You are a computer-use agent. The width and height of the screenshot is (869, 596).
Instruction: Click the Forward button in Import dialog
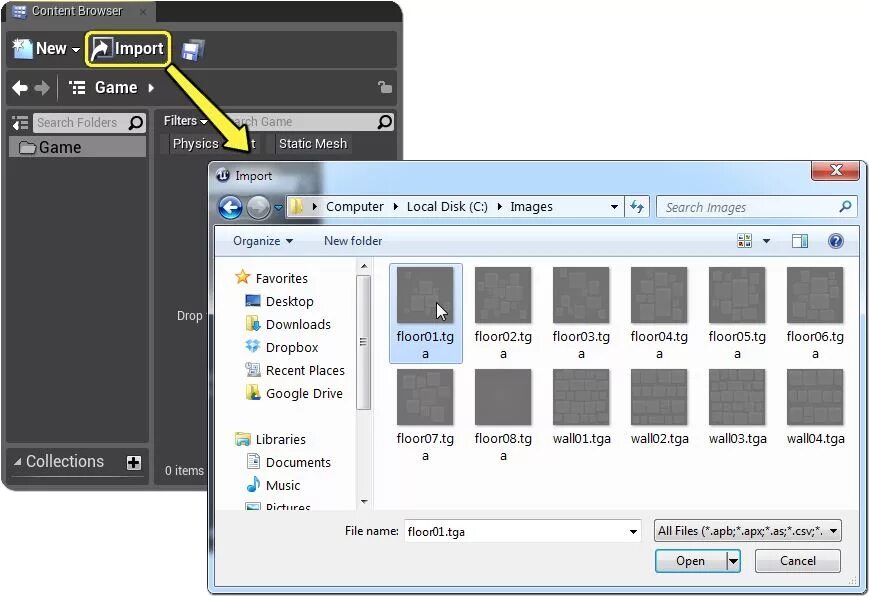click(x=258, y=207)
